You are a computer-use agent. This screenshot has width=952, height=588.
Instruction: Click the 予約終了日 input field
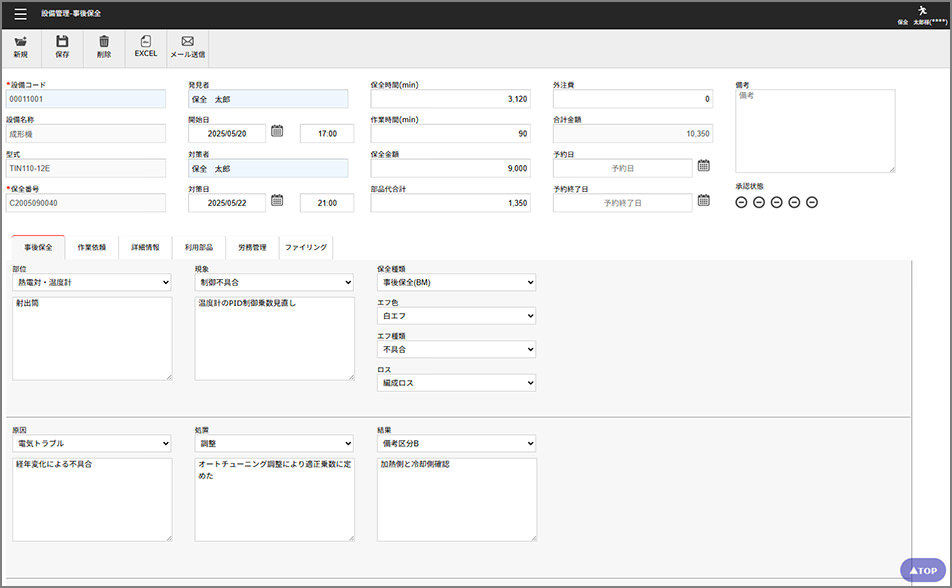coord(622,203)
